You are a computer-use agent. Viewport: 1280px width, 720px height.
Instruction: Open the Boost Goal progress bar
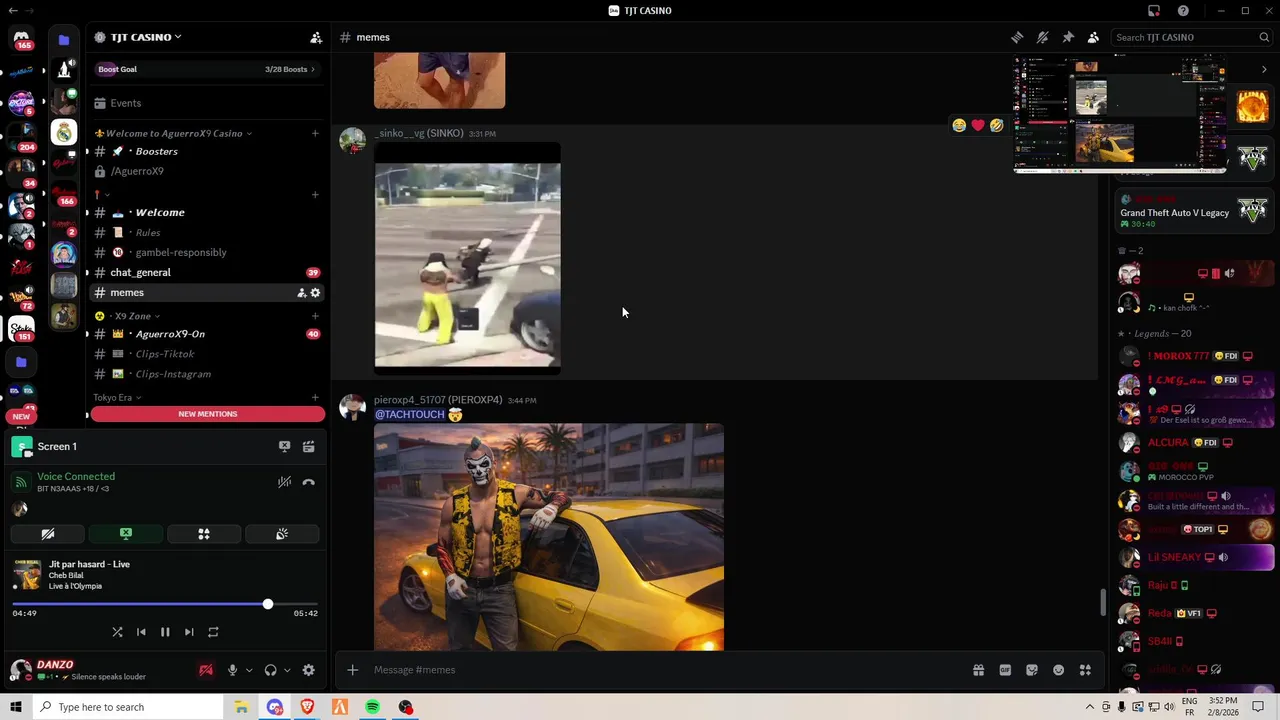pyautogui.click(x=207, y=69)
